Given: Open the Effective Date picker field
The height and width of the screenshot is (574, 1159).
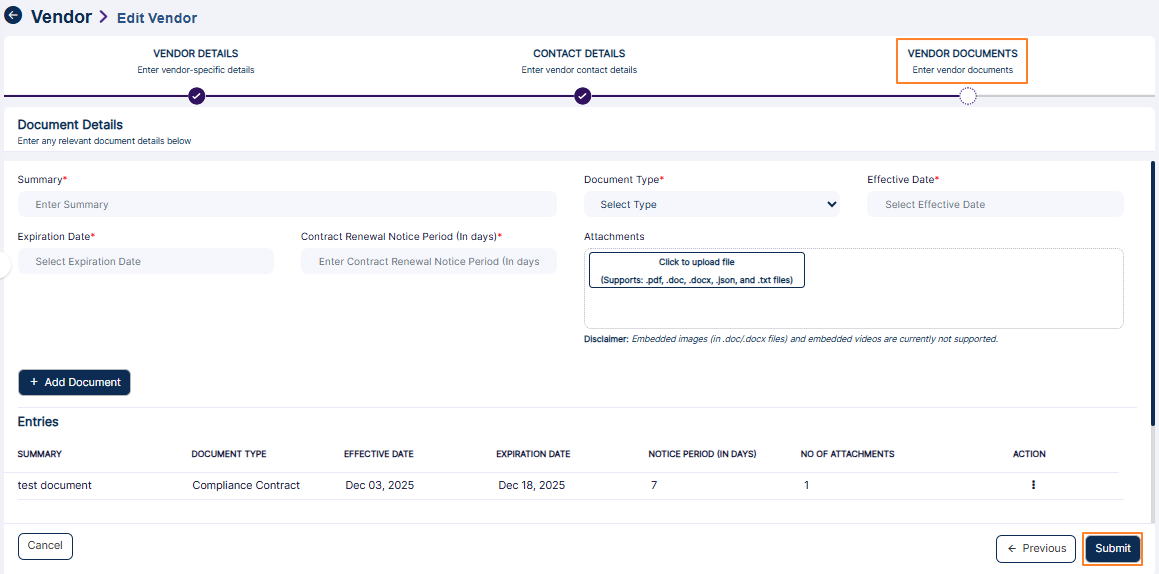Looking at the screenshot, I should point(994,205).
